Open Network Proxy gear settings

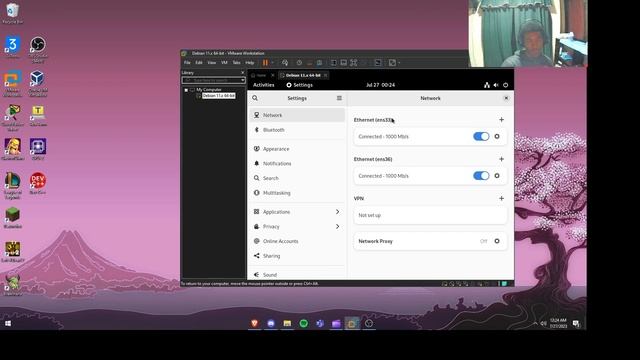point(497,241)
